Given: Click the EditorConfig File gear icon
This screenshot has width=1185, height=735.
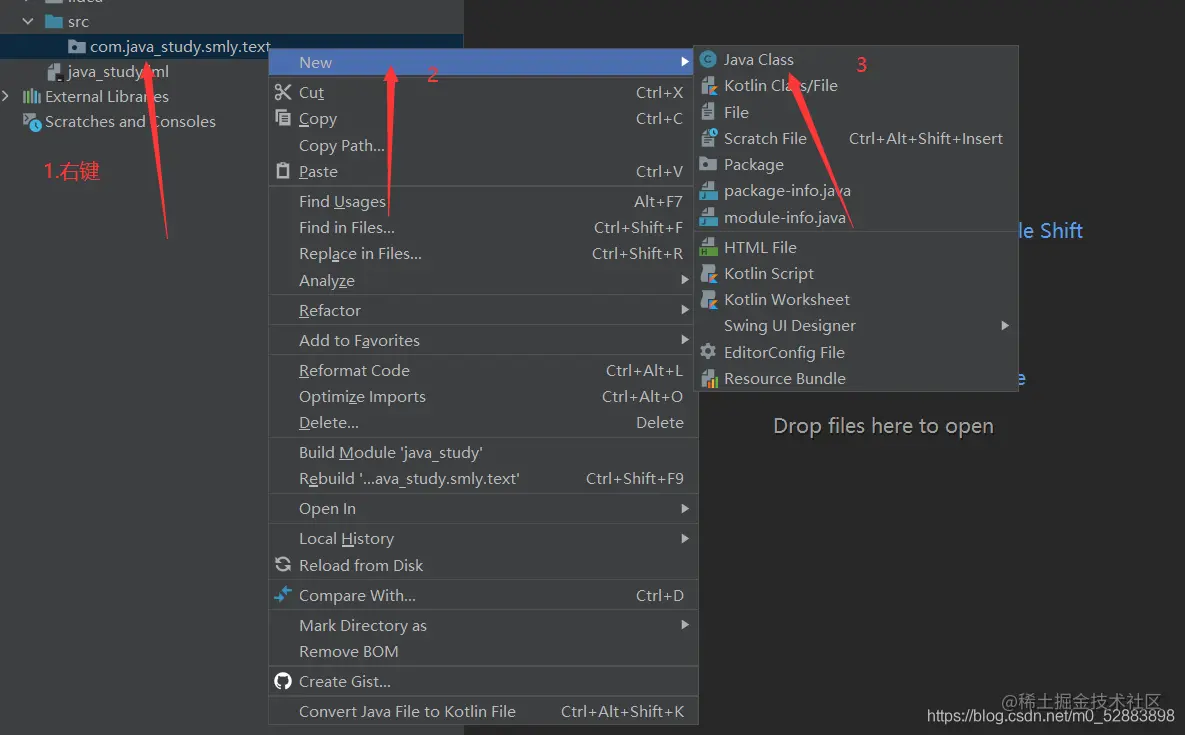Looking at the screenshot, I should pos(708,351).
